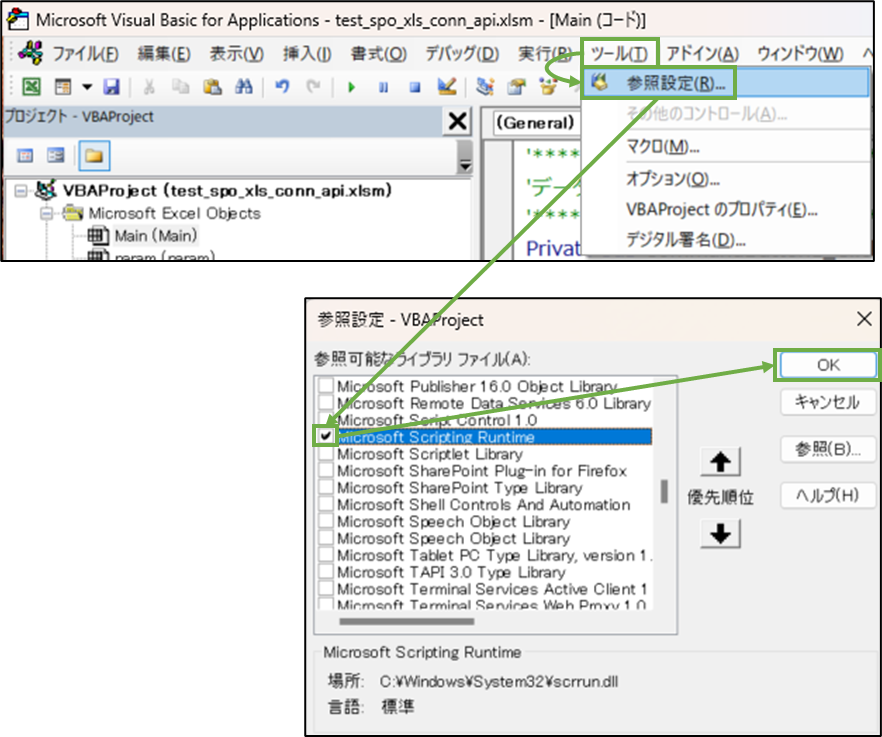
Task: Click the 参照(B)... browse button
Action: click(x=827, y=449)
